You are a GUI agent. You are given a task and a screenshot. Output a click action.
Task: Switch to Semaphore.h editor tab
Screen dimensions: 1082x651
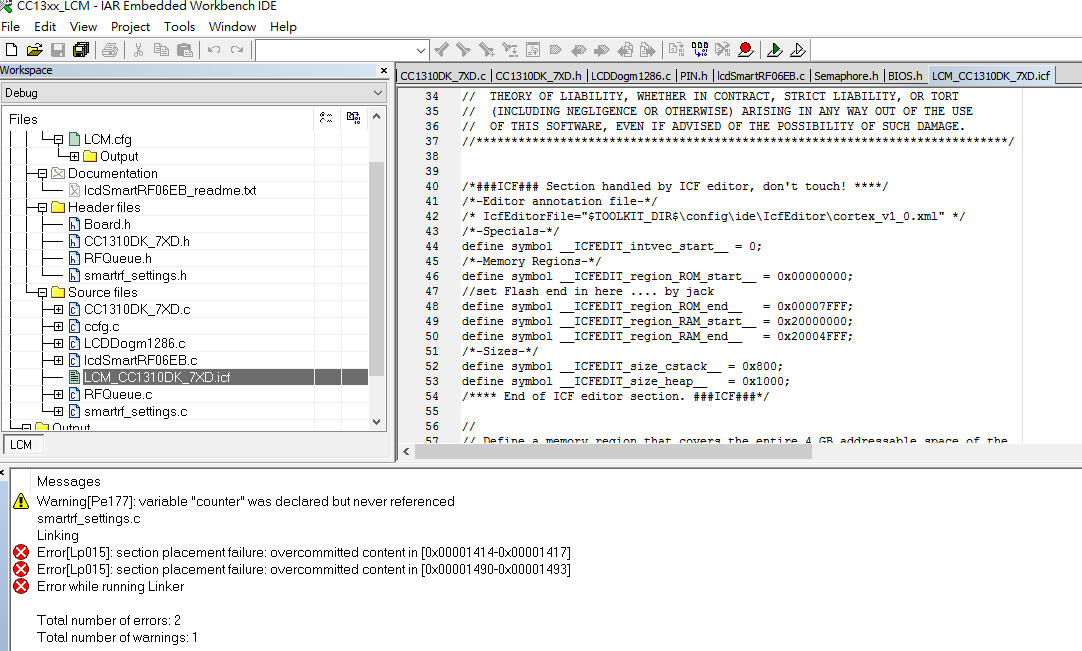click(846, 76)
